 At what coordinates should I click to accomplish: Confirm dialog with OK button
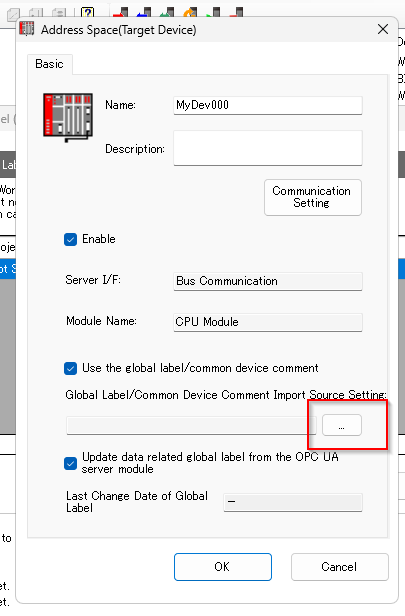coord(223,566)
